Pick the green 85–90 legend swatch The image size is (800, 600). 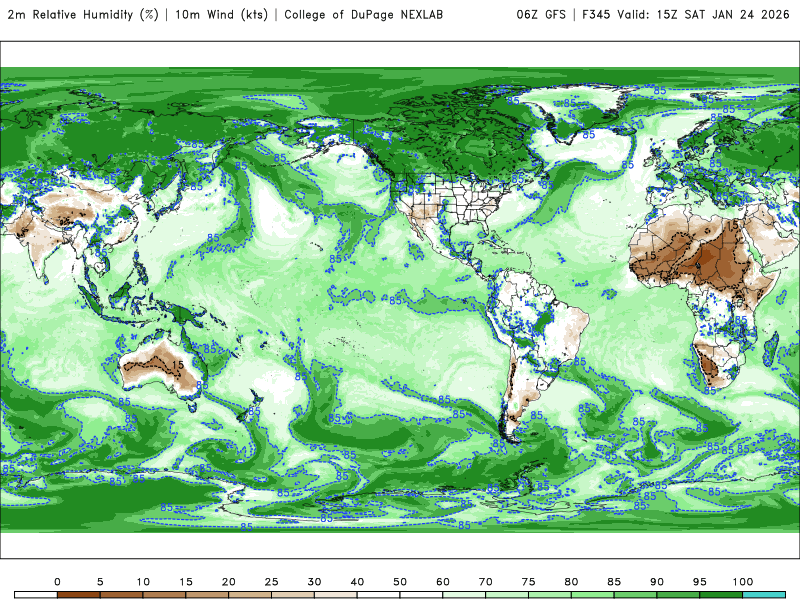[636, 595]
